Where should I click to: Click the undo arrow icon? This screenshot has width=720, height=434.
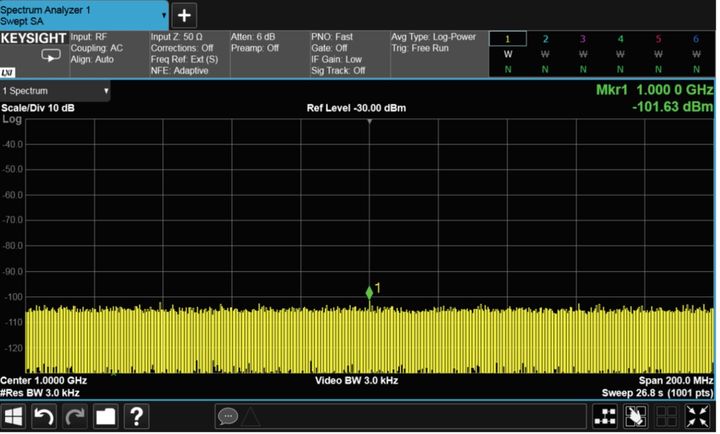[x=45, y=416]
